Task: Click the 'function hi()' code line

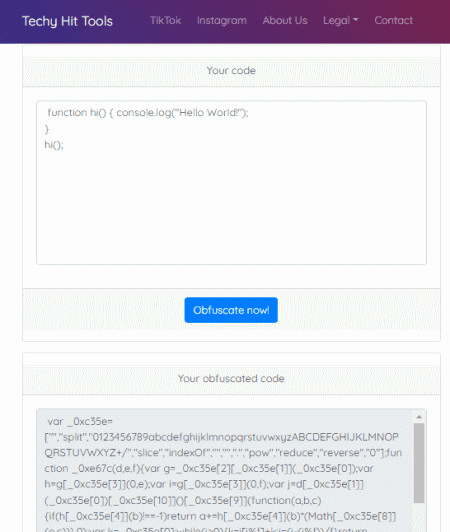Action: point(148,113)
